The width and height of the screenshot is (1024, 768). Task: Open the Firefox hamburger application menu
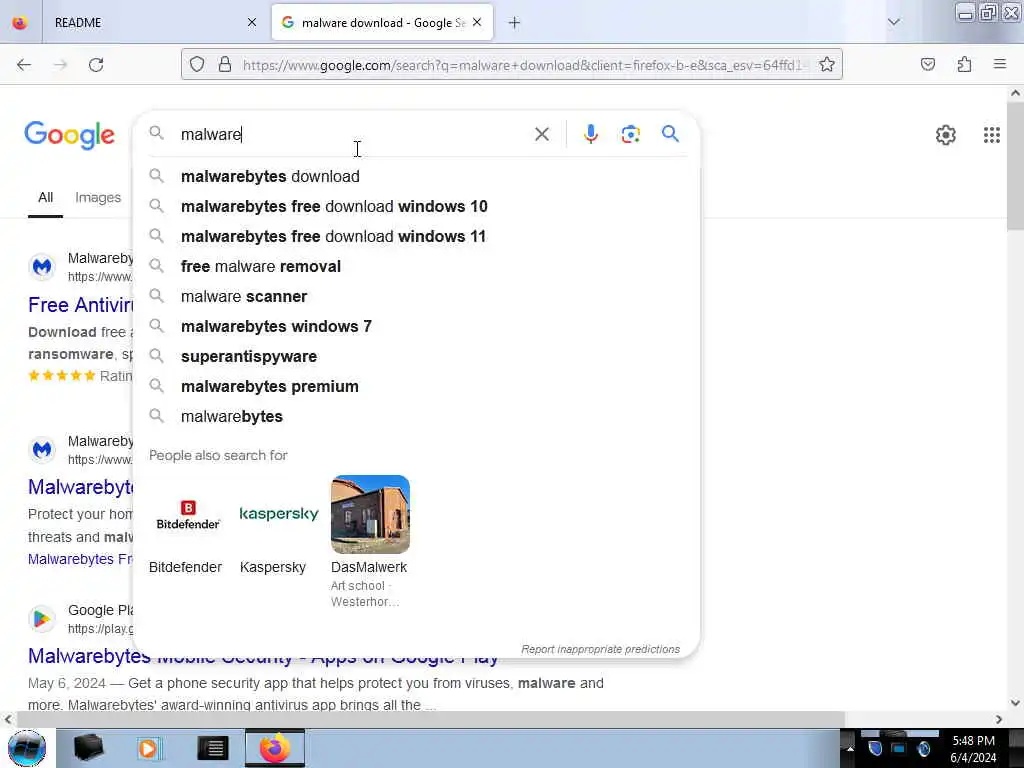pos(1000,64)
